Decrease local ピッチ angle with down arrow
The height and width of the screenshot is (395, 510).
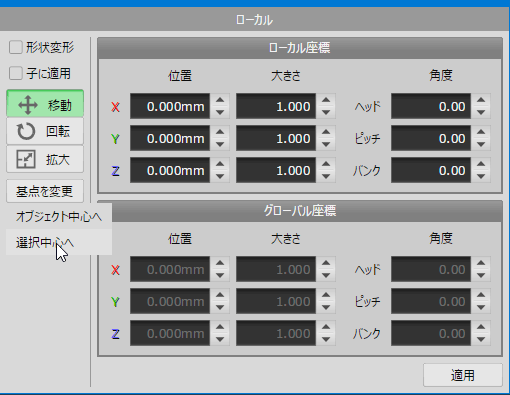click(x=481, y=144)
